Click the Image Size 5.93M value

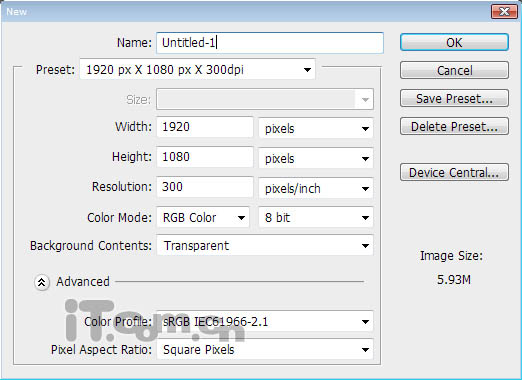tap(454, 280)
